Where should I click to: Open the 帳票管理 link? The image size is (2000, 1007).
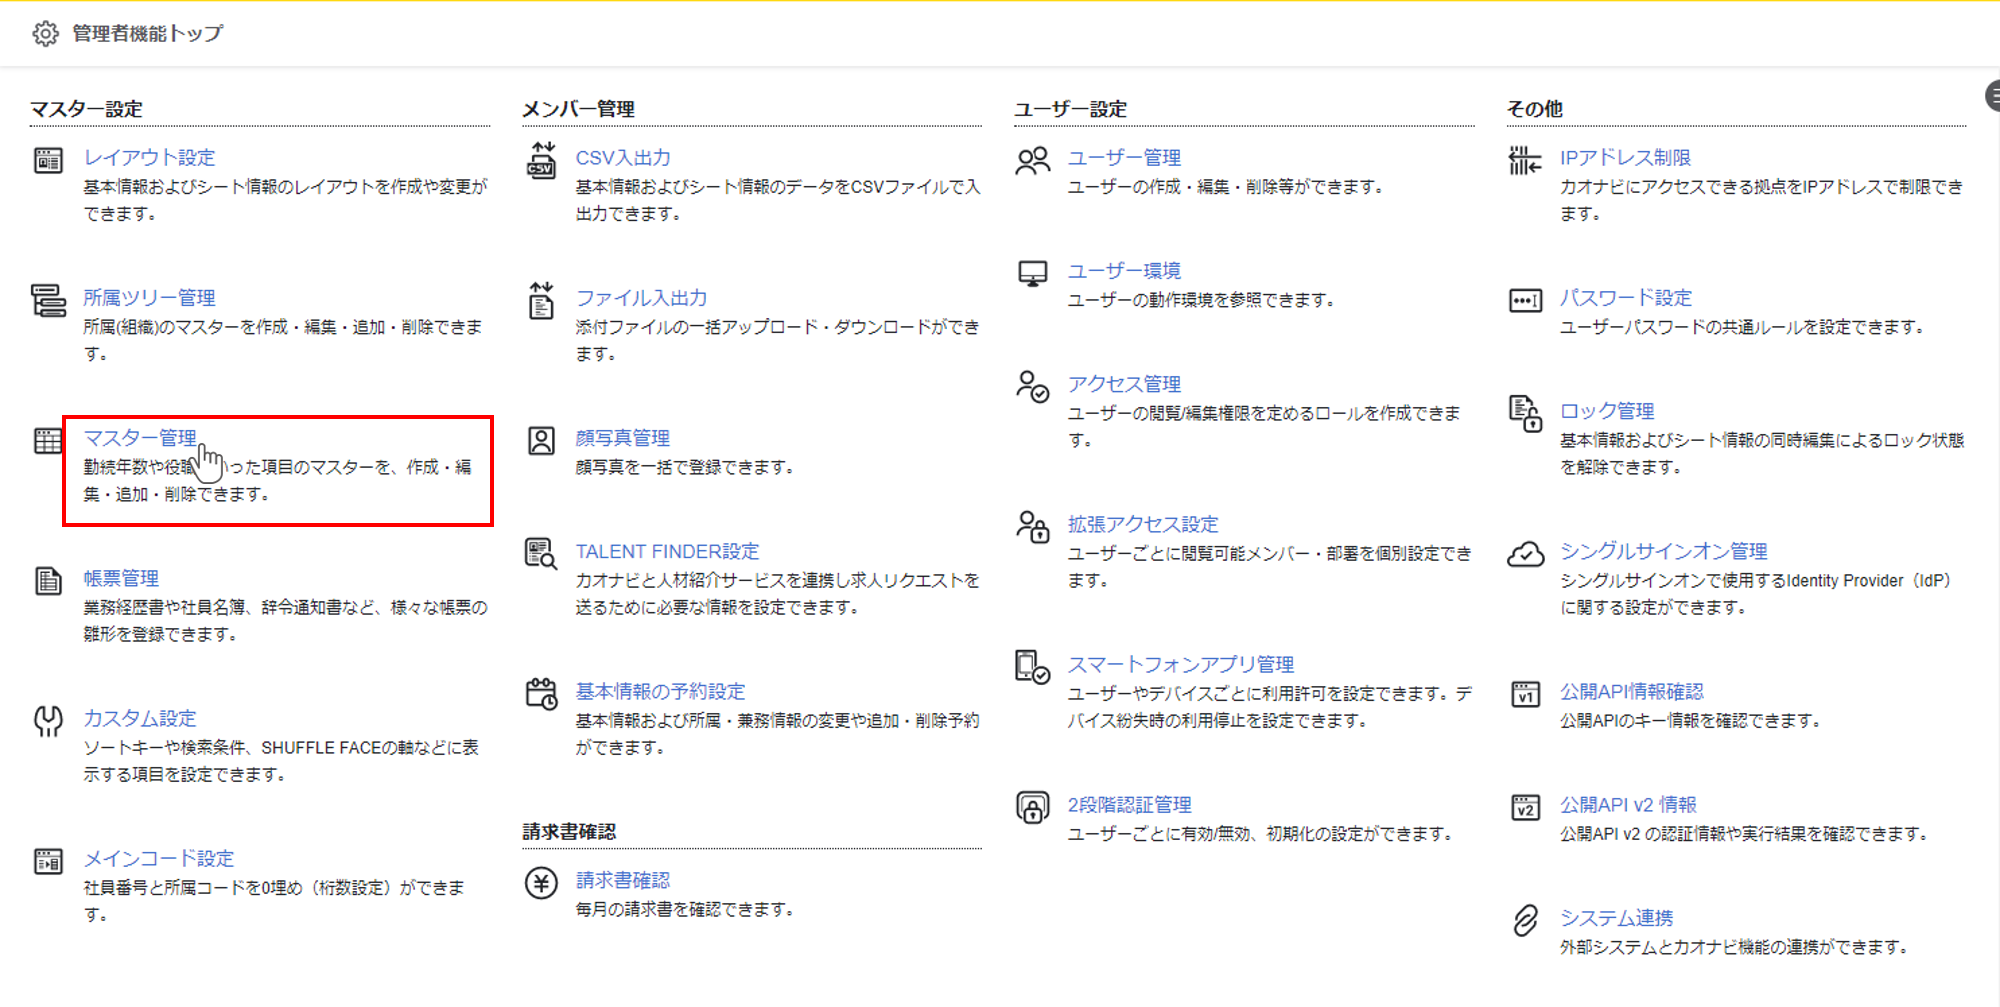pos(121,578)
